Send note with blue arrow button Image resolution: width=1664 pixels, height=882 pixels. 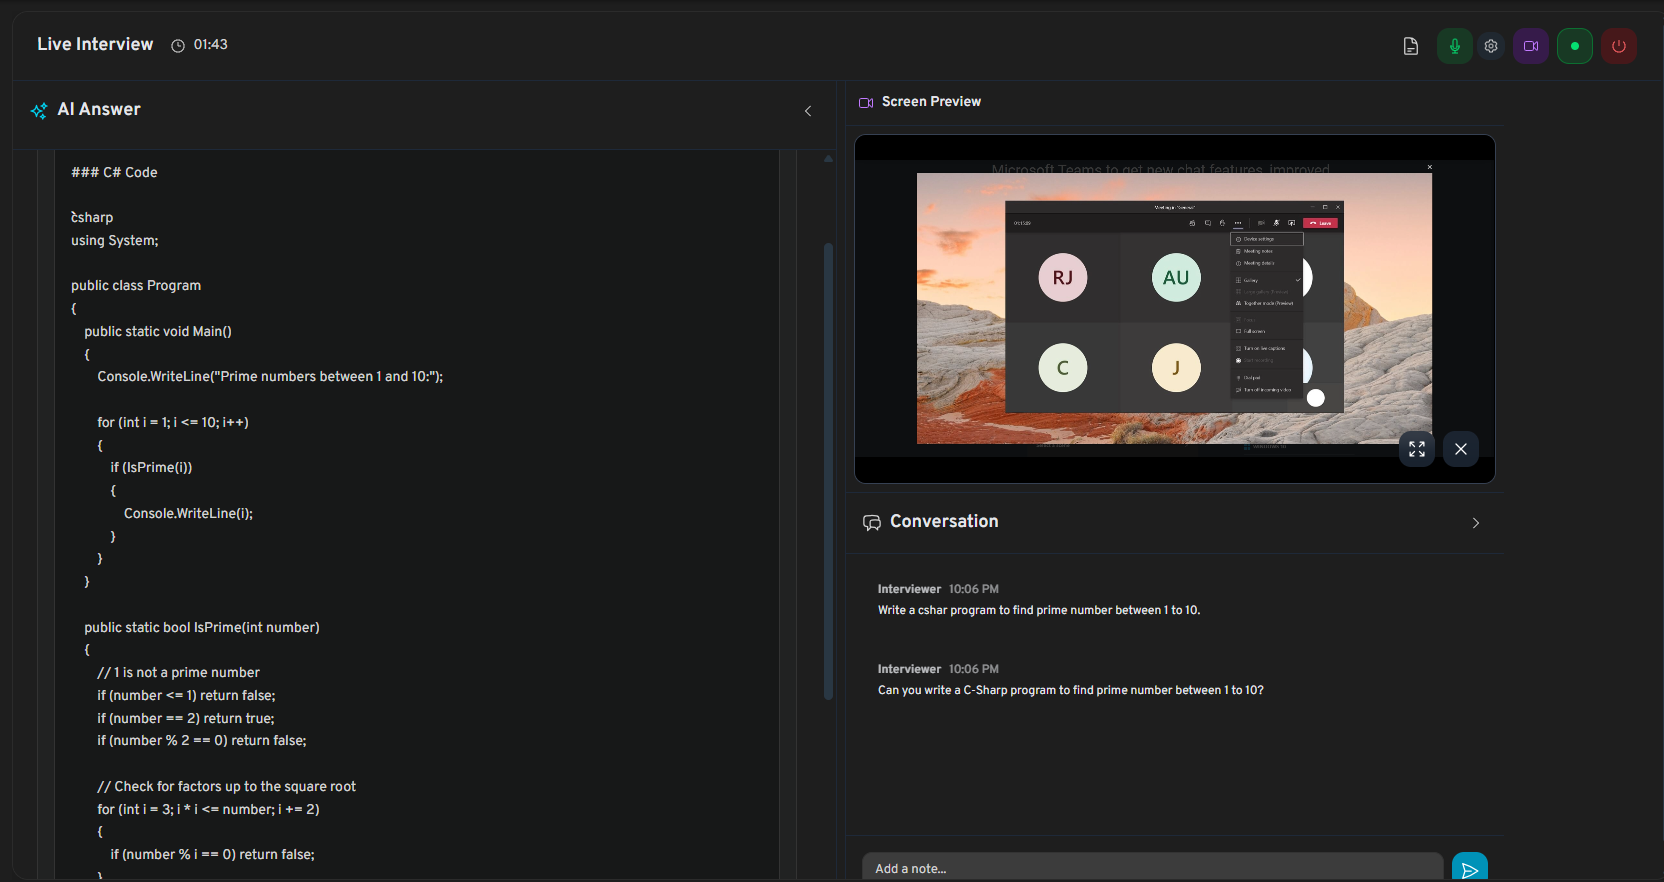click(x=1470, y=869)
